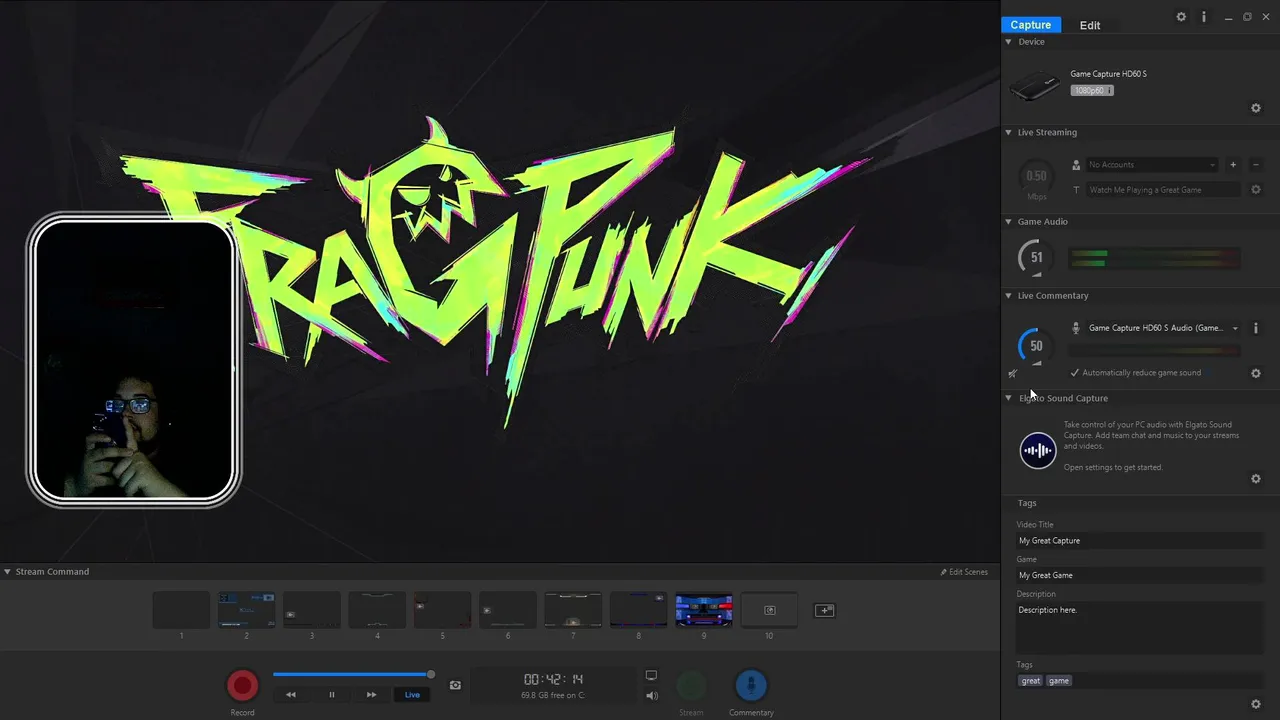The image size is (1280, 720).
Task: Take a screenshot with the camera icon
Action: point(455,685)
